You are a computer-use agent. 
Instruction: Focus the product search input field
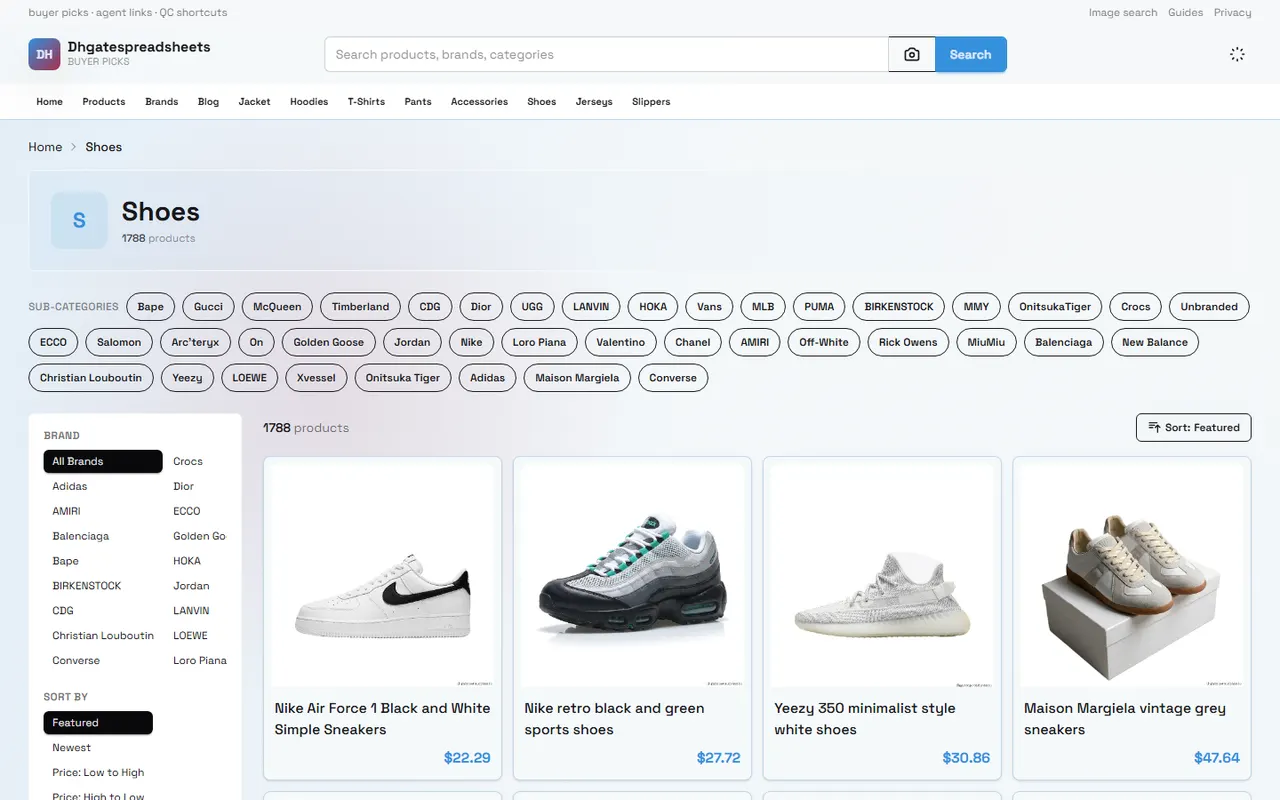pos(606,55)
